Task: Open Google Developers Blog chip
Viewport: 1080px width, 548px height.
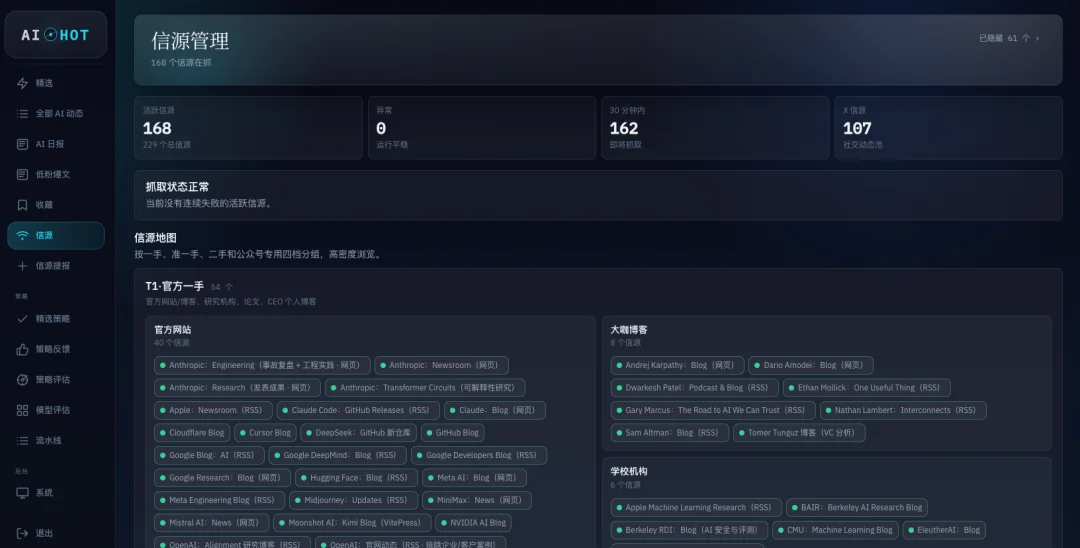Action: [x=479, y=455]
